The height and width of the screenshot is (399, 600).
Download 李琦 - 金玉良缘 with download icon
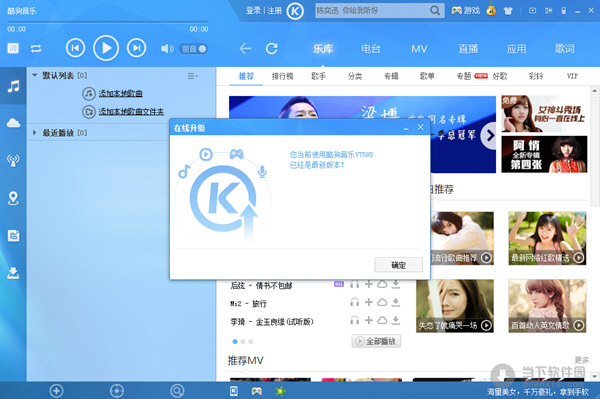point(396,320)
